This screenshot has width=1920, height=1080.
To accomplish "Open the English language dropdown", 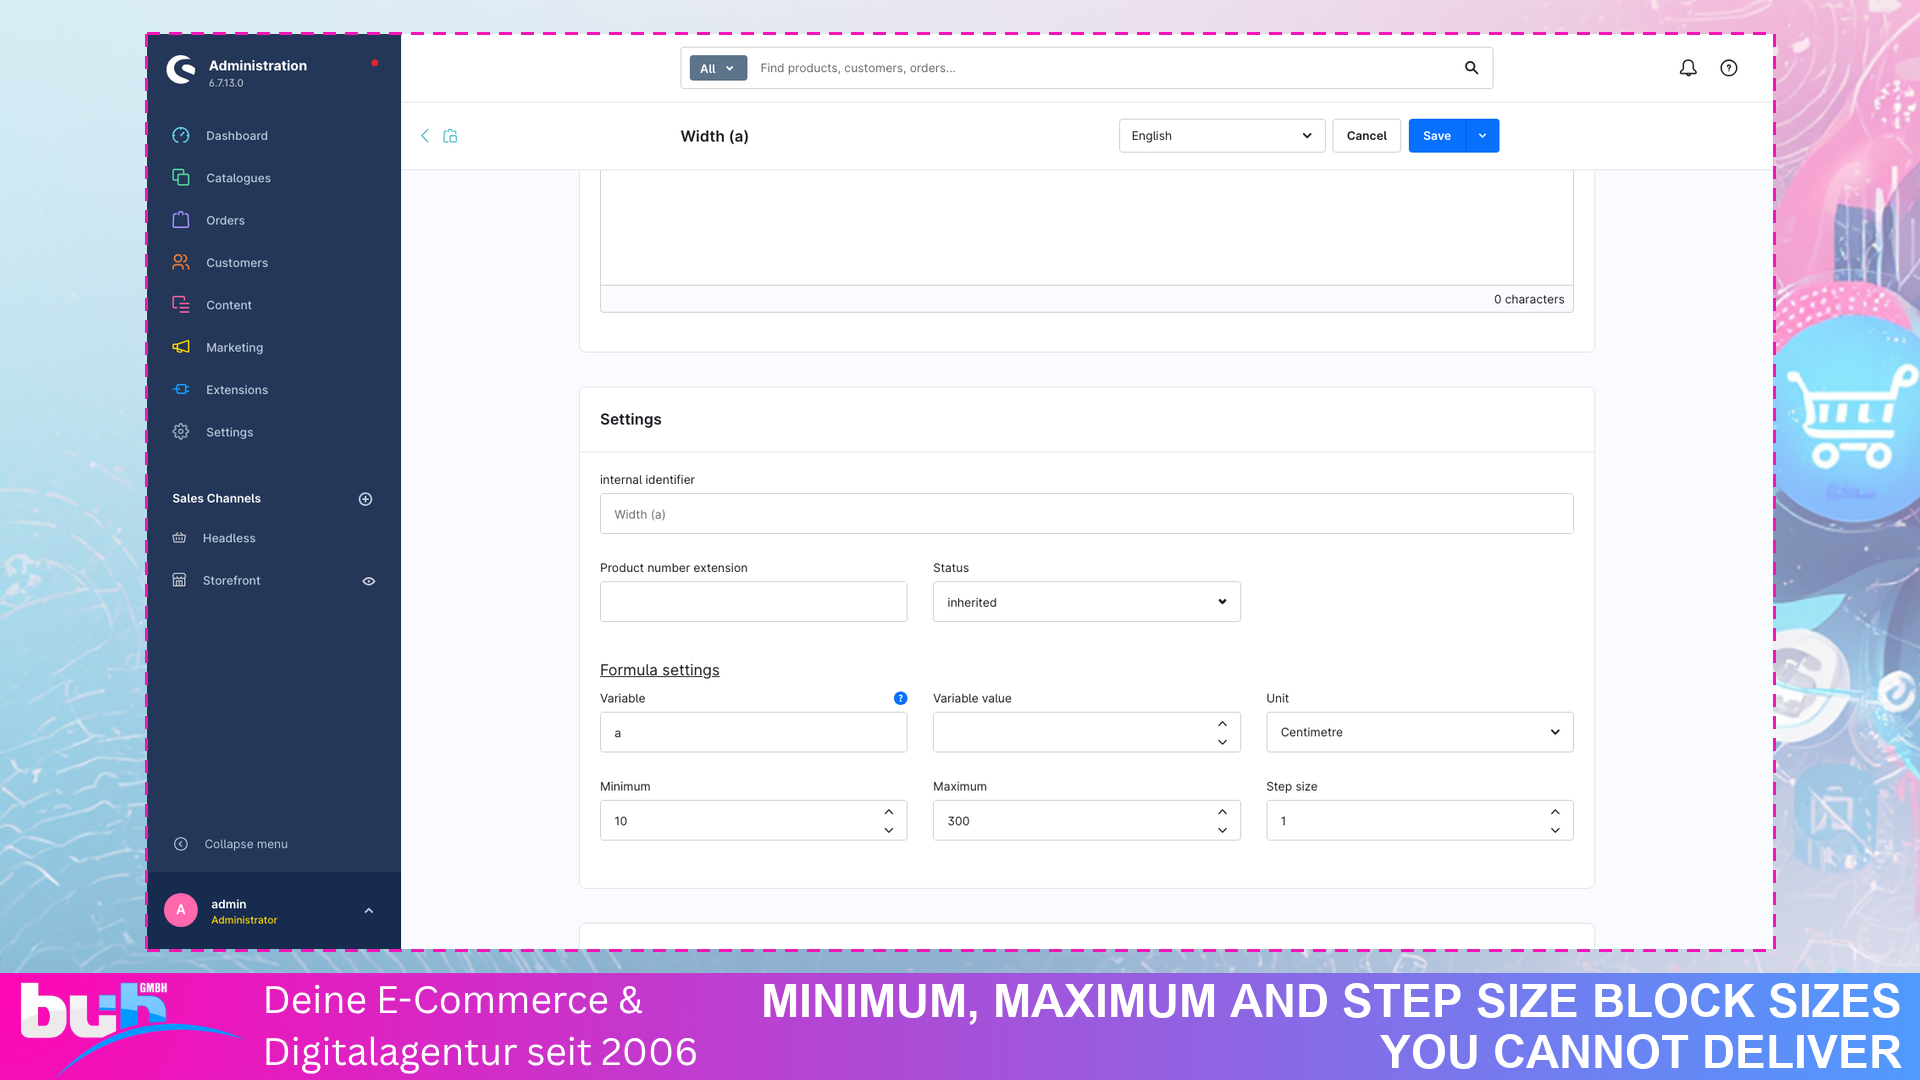I will [x=1222, y=136].
